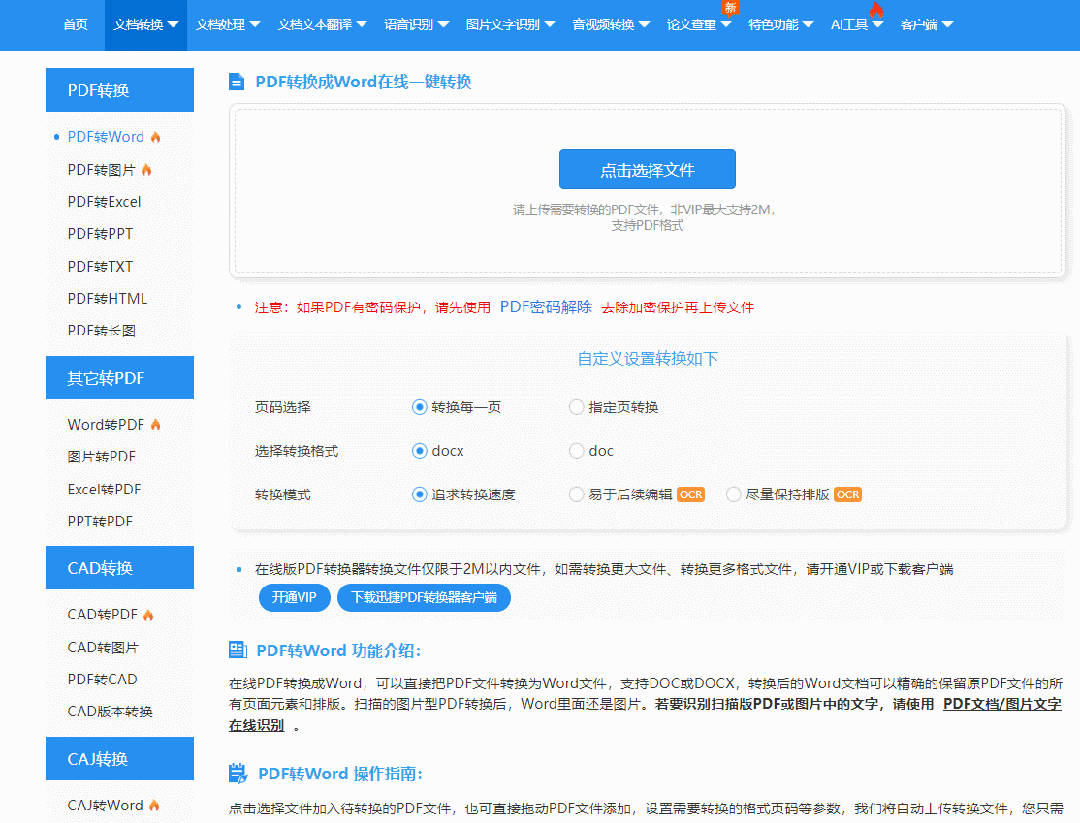Open PDF转Word in sidebar
The height and width of the screenshot is (823, 1080).
coord(106,137)
